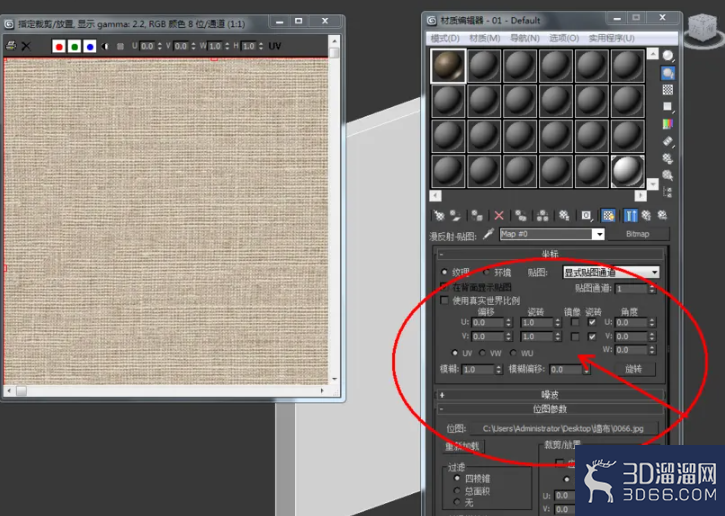Toggle the green channel button

(74, 46)
